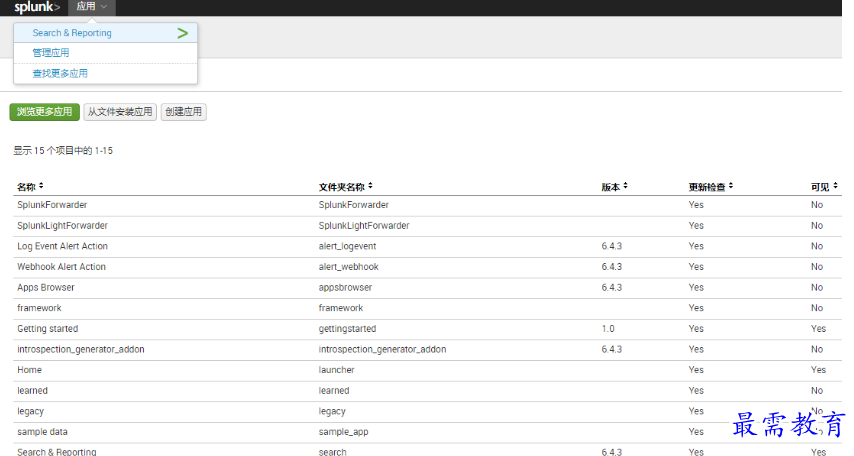Click green arrow icon beside Search & Reporting

[x=182, y=33]
